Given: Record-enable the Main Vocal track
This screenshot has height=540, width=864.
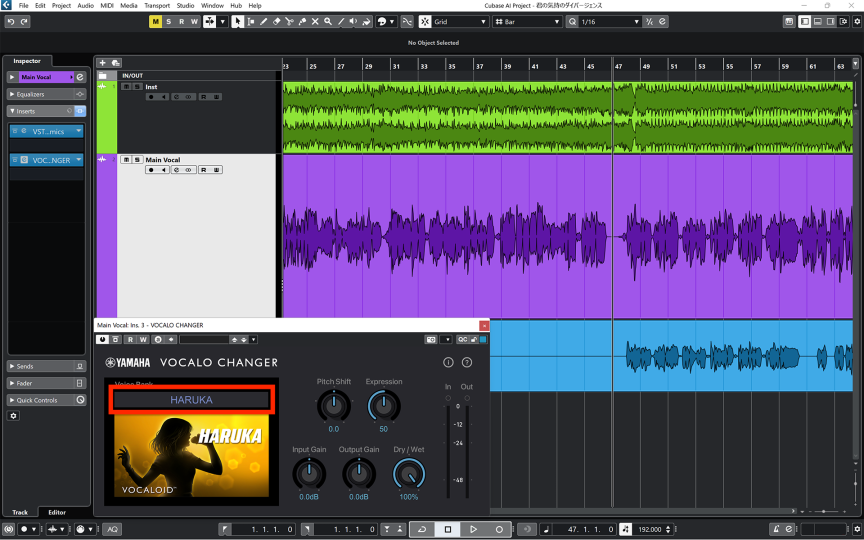Looking at the screenshot, I should [x=152, y=170].
